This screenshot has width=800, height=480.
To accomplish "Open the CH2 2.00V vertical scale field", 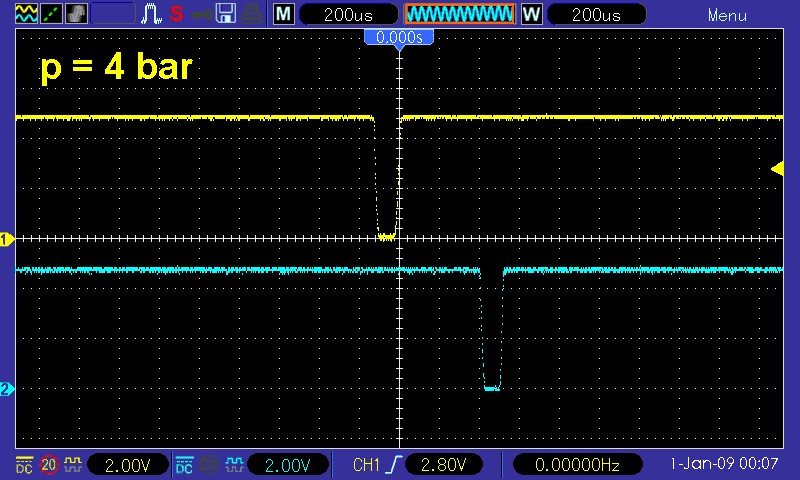I will click(285, 465).
